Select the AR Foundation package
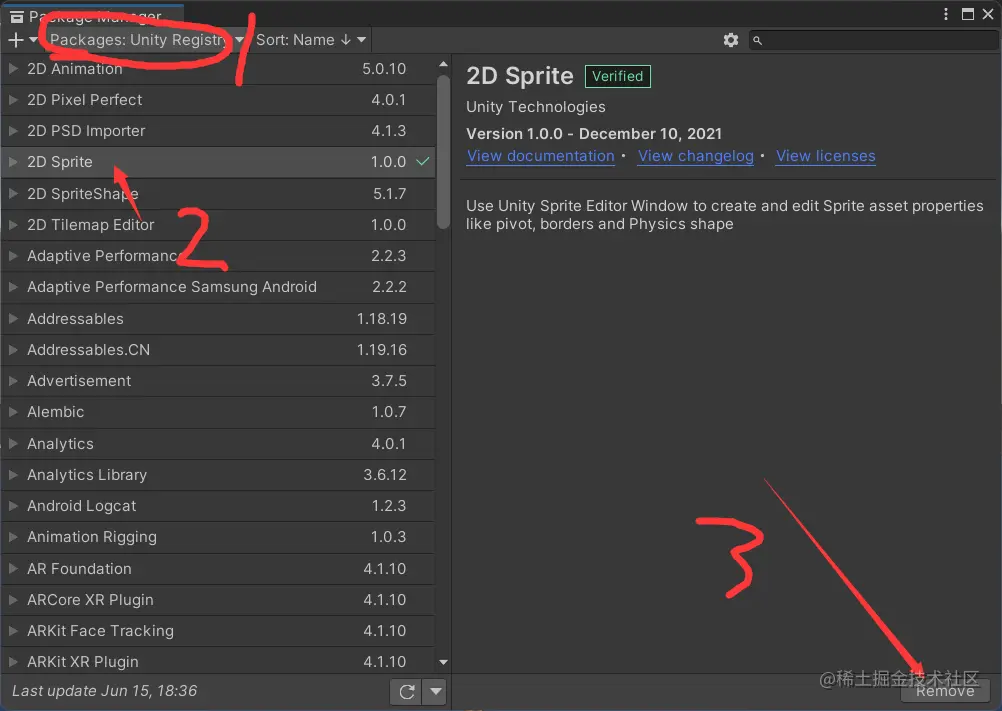 point(218,569)
